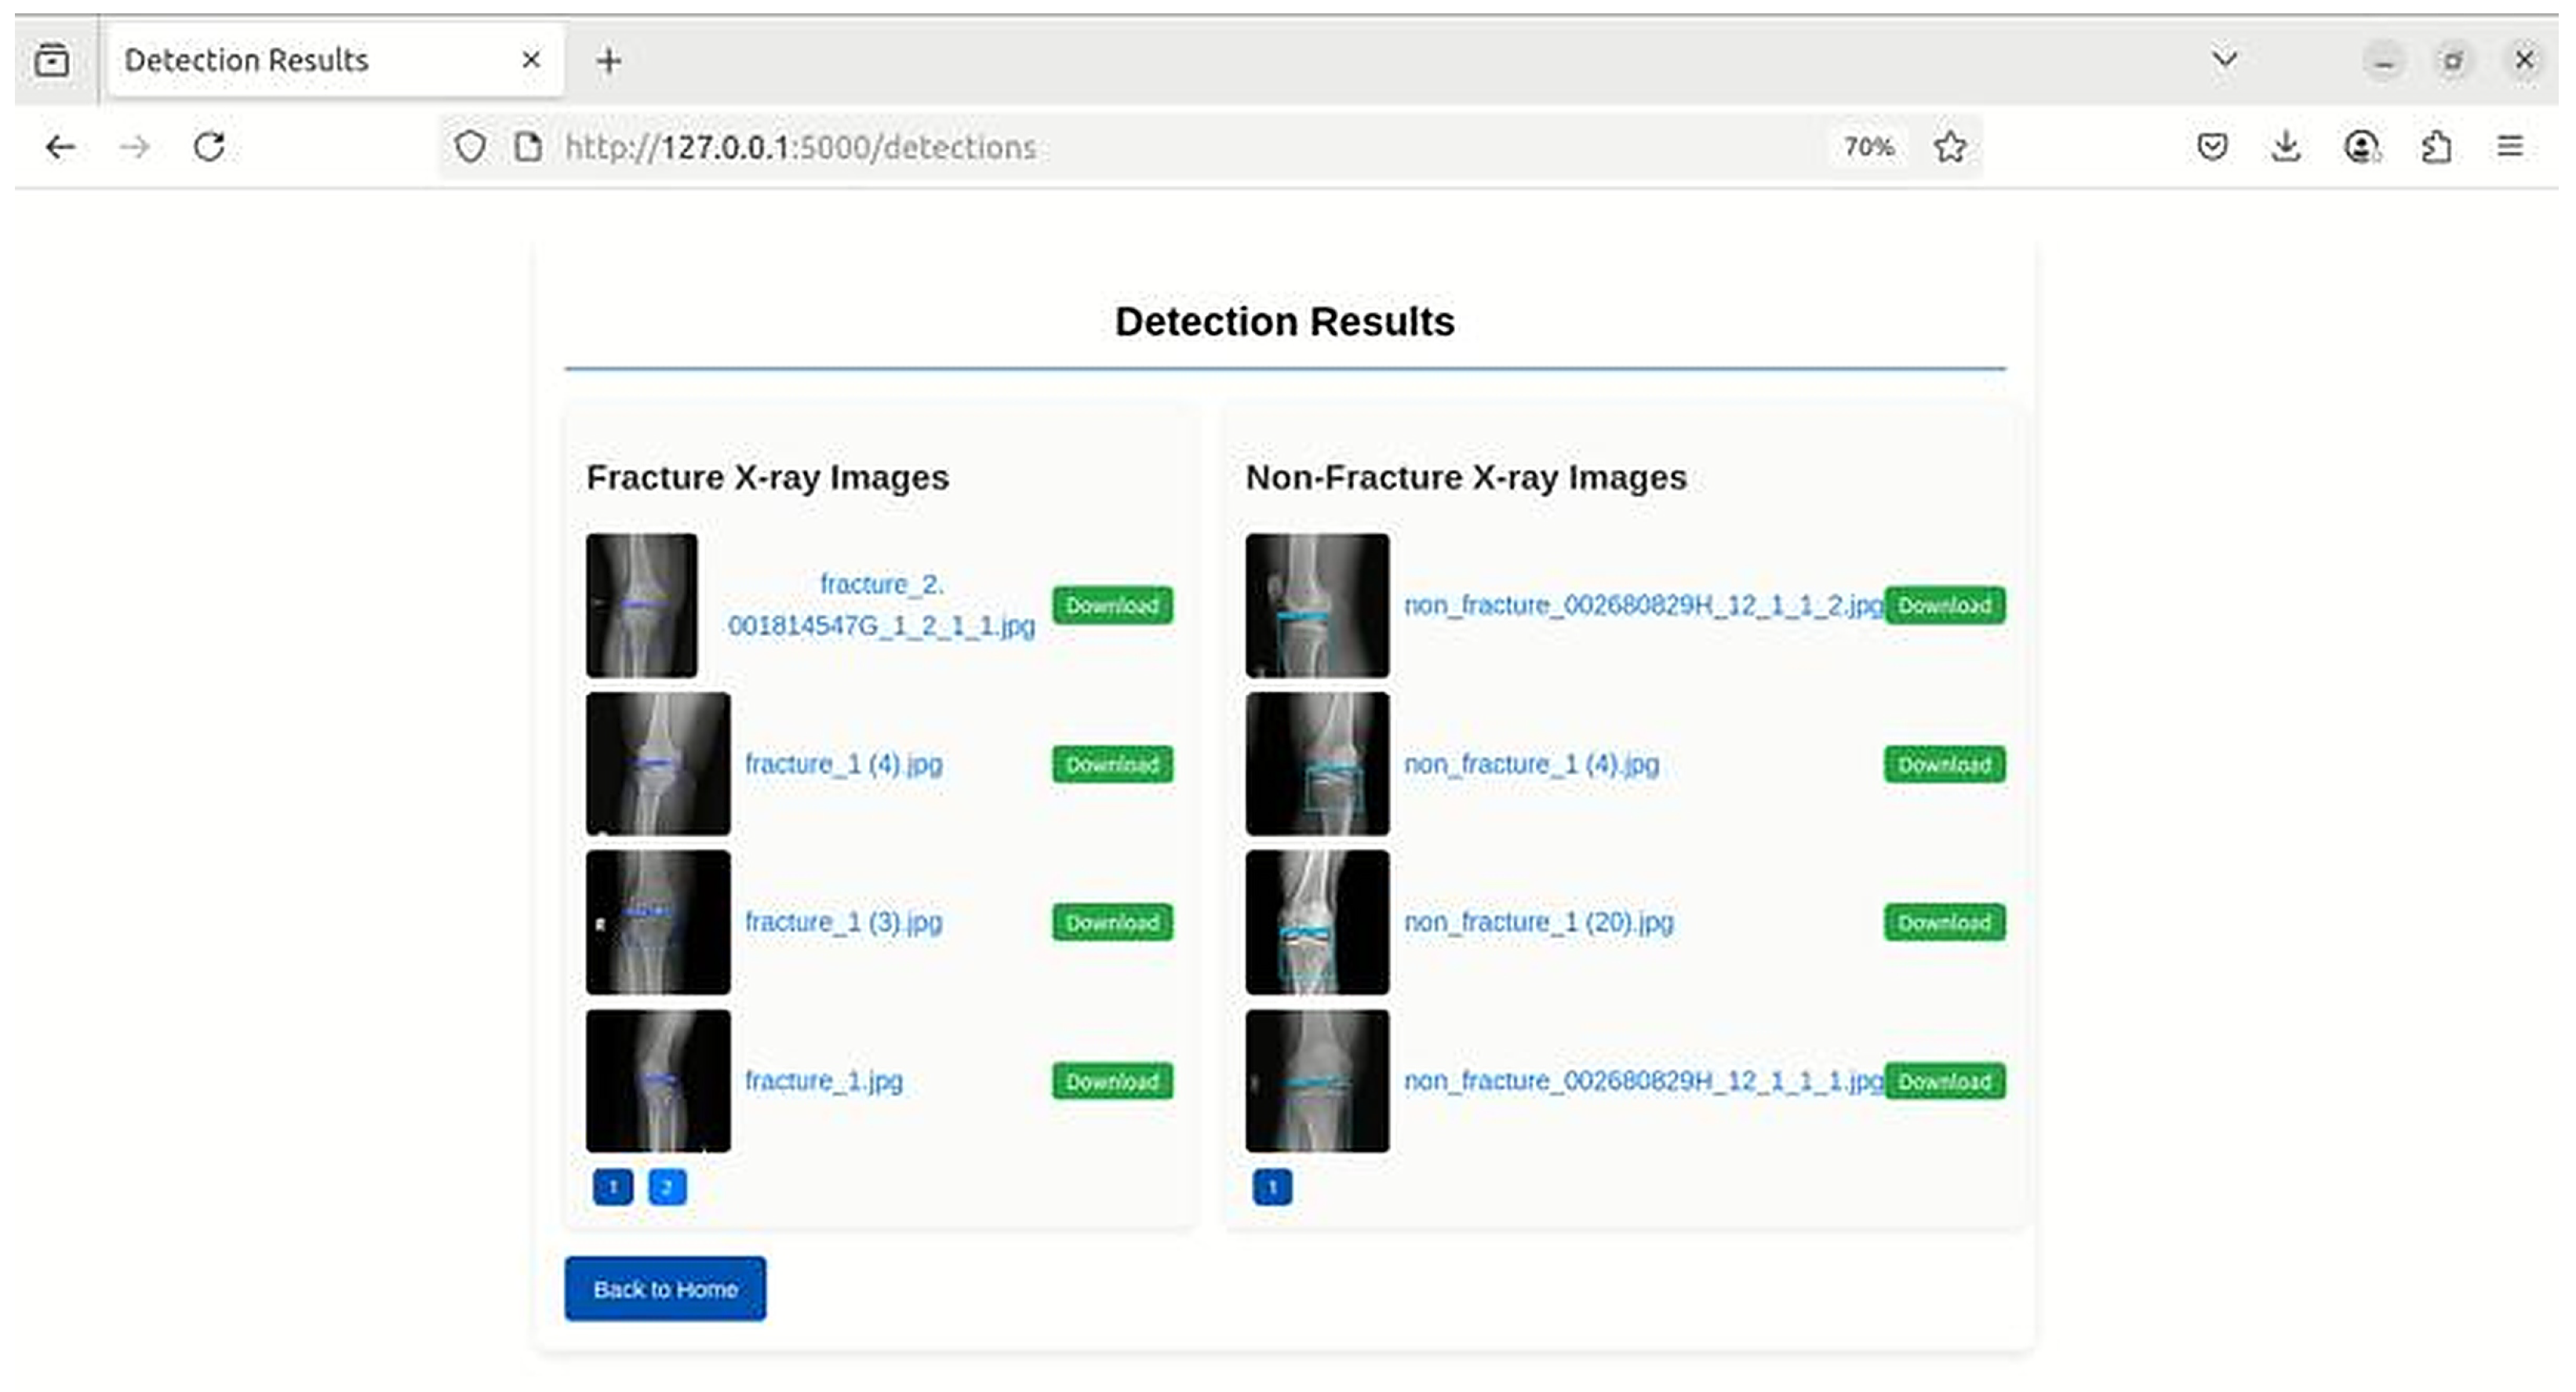Open the Firefox account icon

[2361, 147]
